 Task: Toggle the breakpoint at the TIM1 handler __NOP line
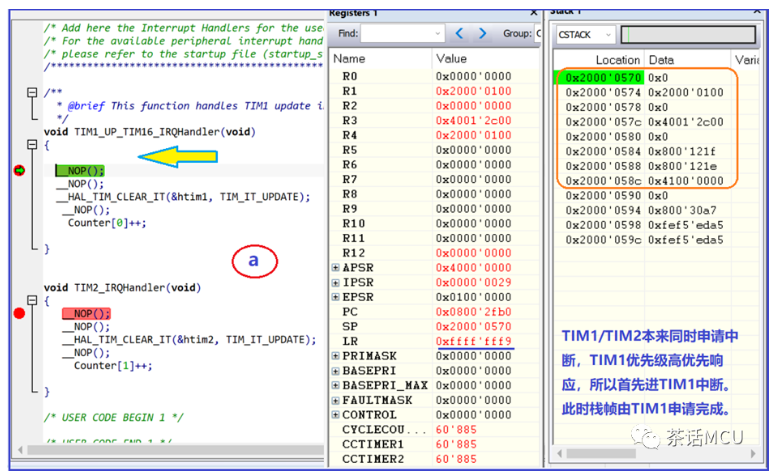(x=19, y=171)
